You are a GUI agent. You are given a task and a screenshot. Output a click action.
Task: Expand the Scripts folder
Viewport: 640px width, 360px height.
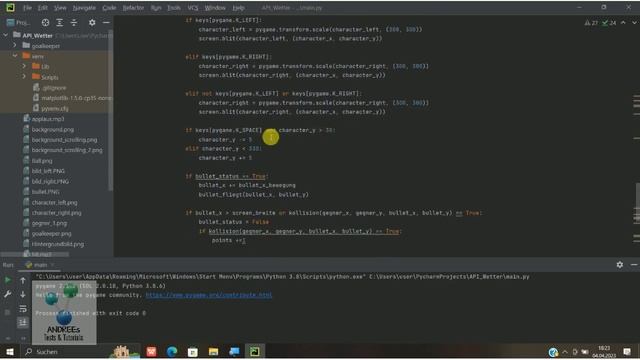pos(24,77)
